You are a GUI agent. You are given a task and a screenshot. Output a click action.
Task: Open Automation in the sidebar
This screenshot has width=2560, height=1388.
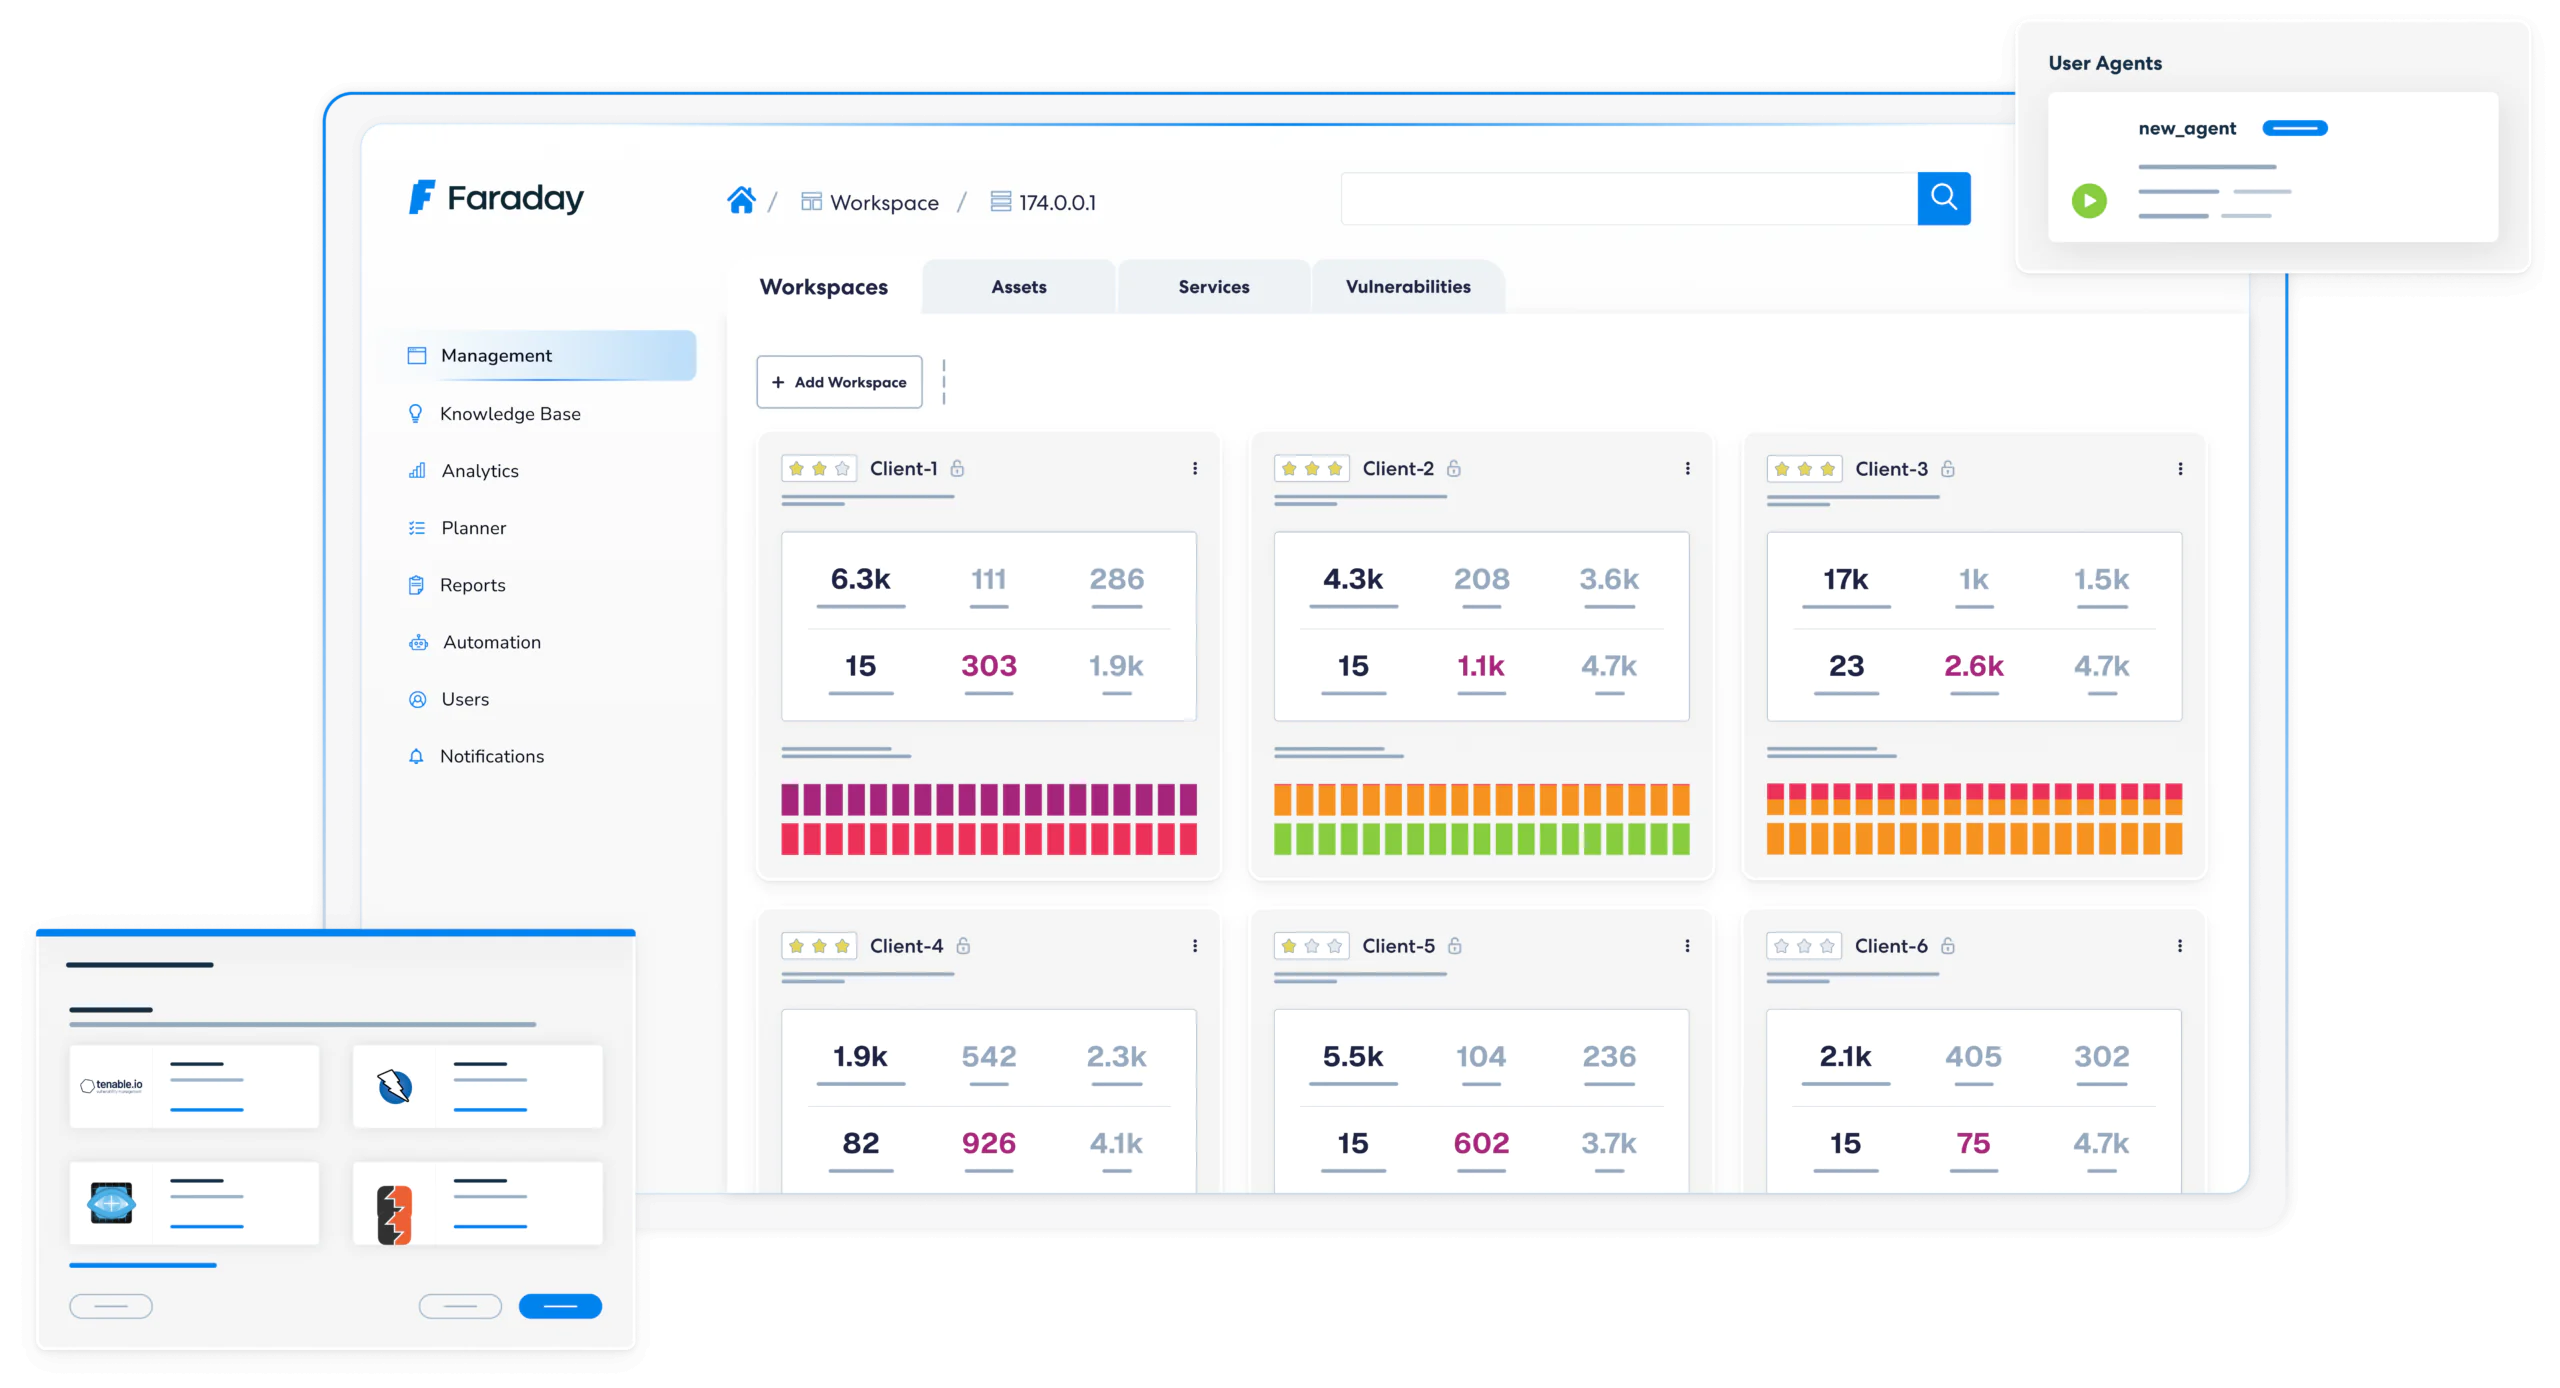(x=490, y=642)
